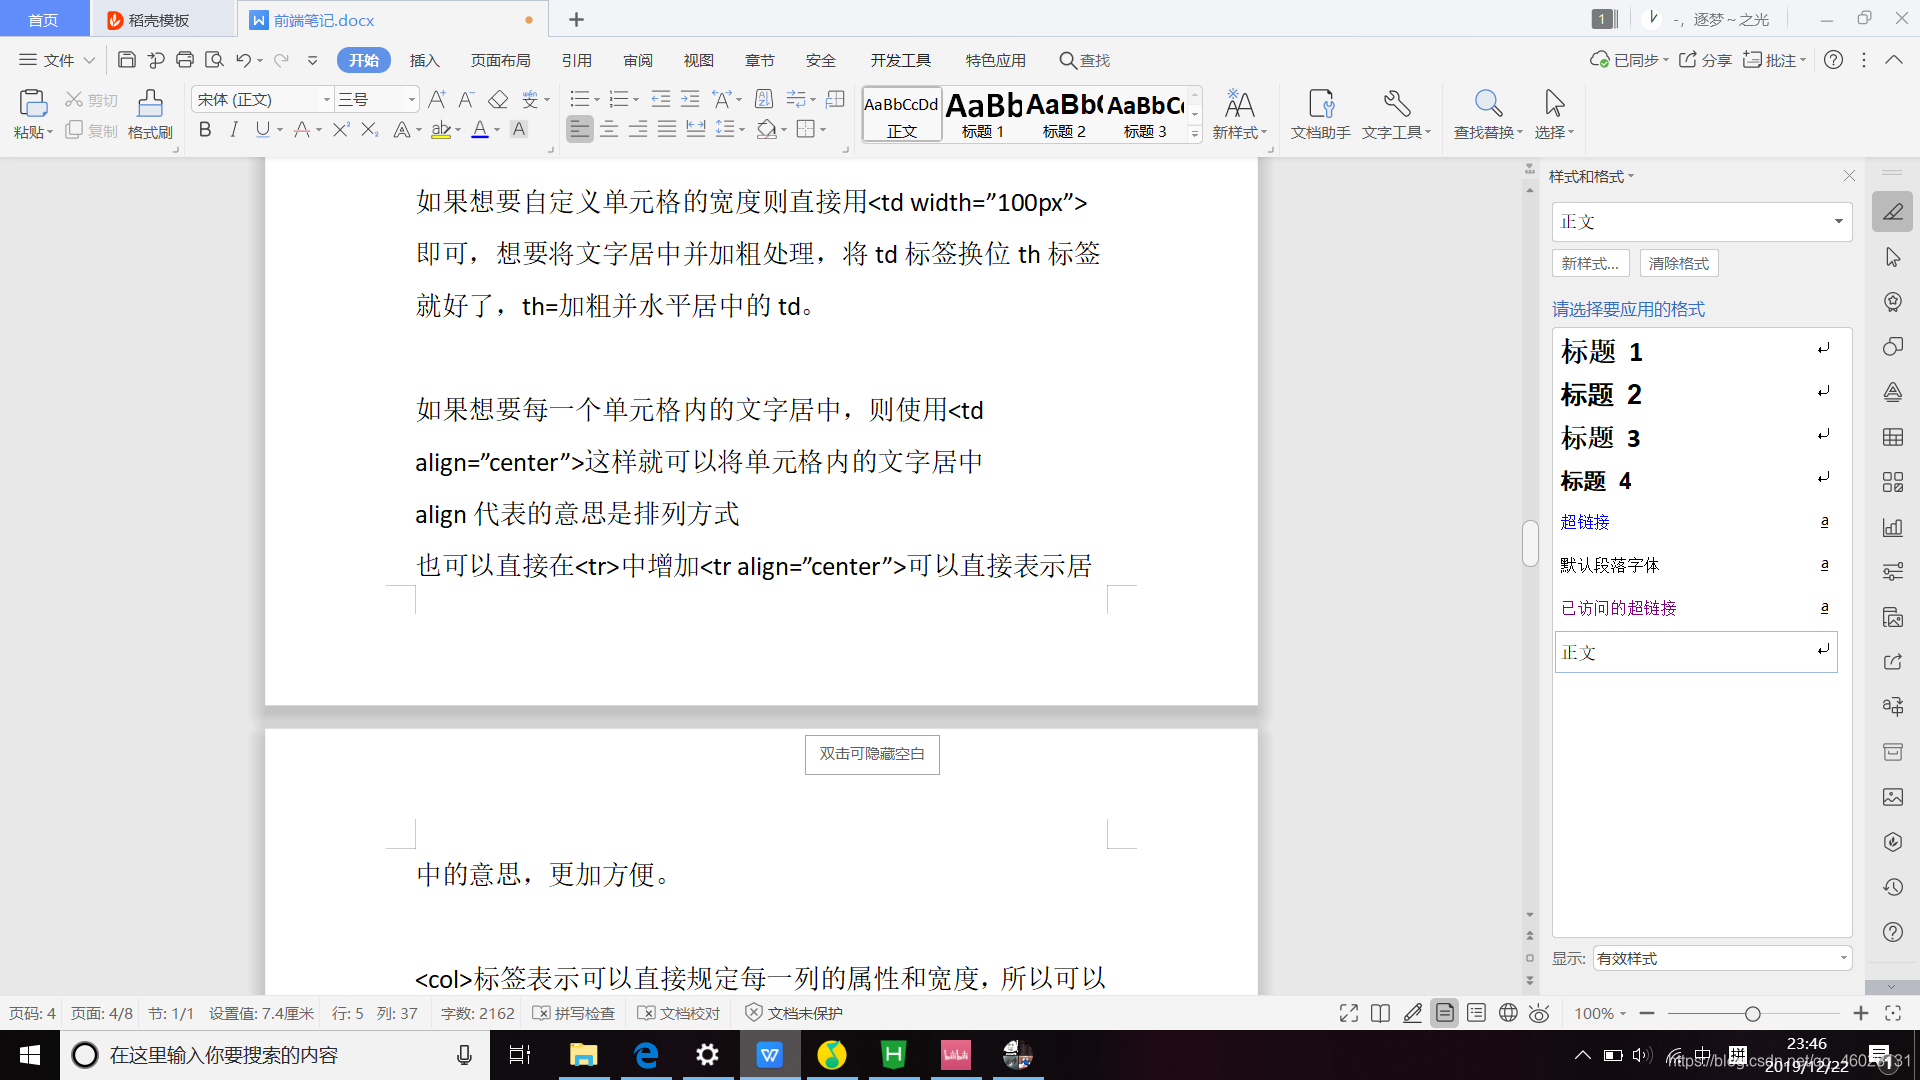Toggle document proofreading (文档校对) in status bar
The image size is (1920, 1080).
pos(679,1013)
